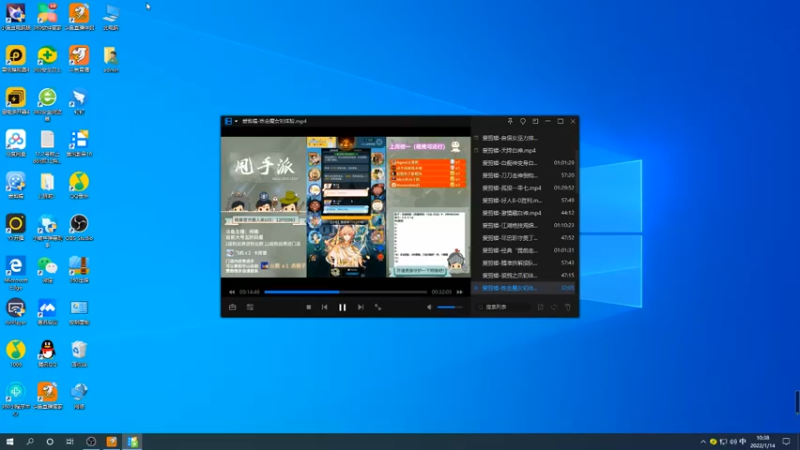Open the Network globe desktop icon

point(79,396)
